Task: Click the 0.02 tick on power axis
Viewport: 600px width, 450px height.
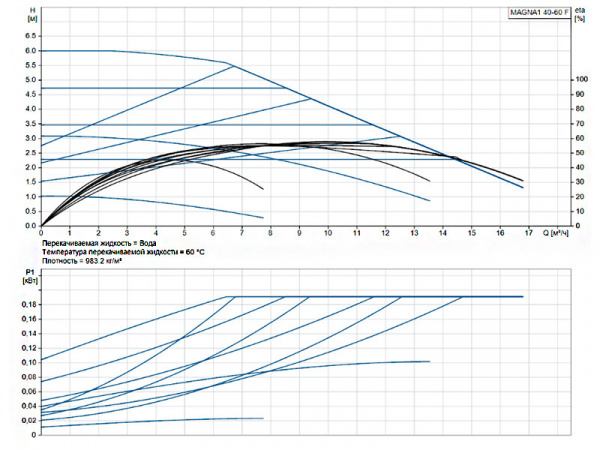Action: [x=29, y=419]
